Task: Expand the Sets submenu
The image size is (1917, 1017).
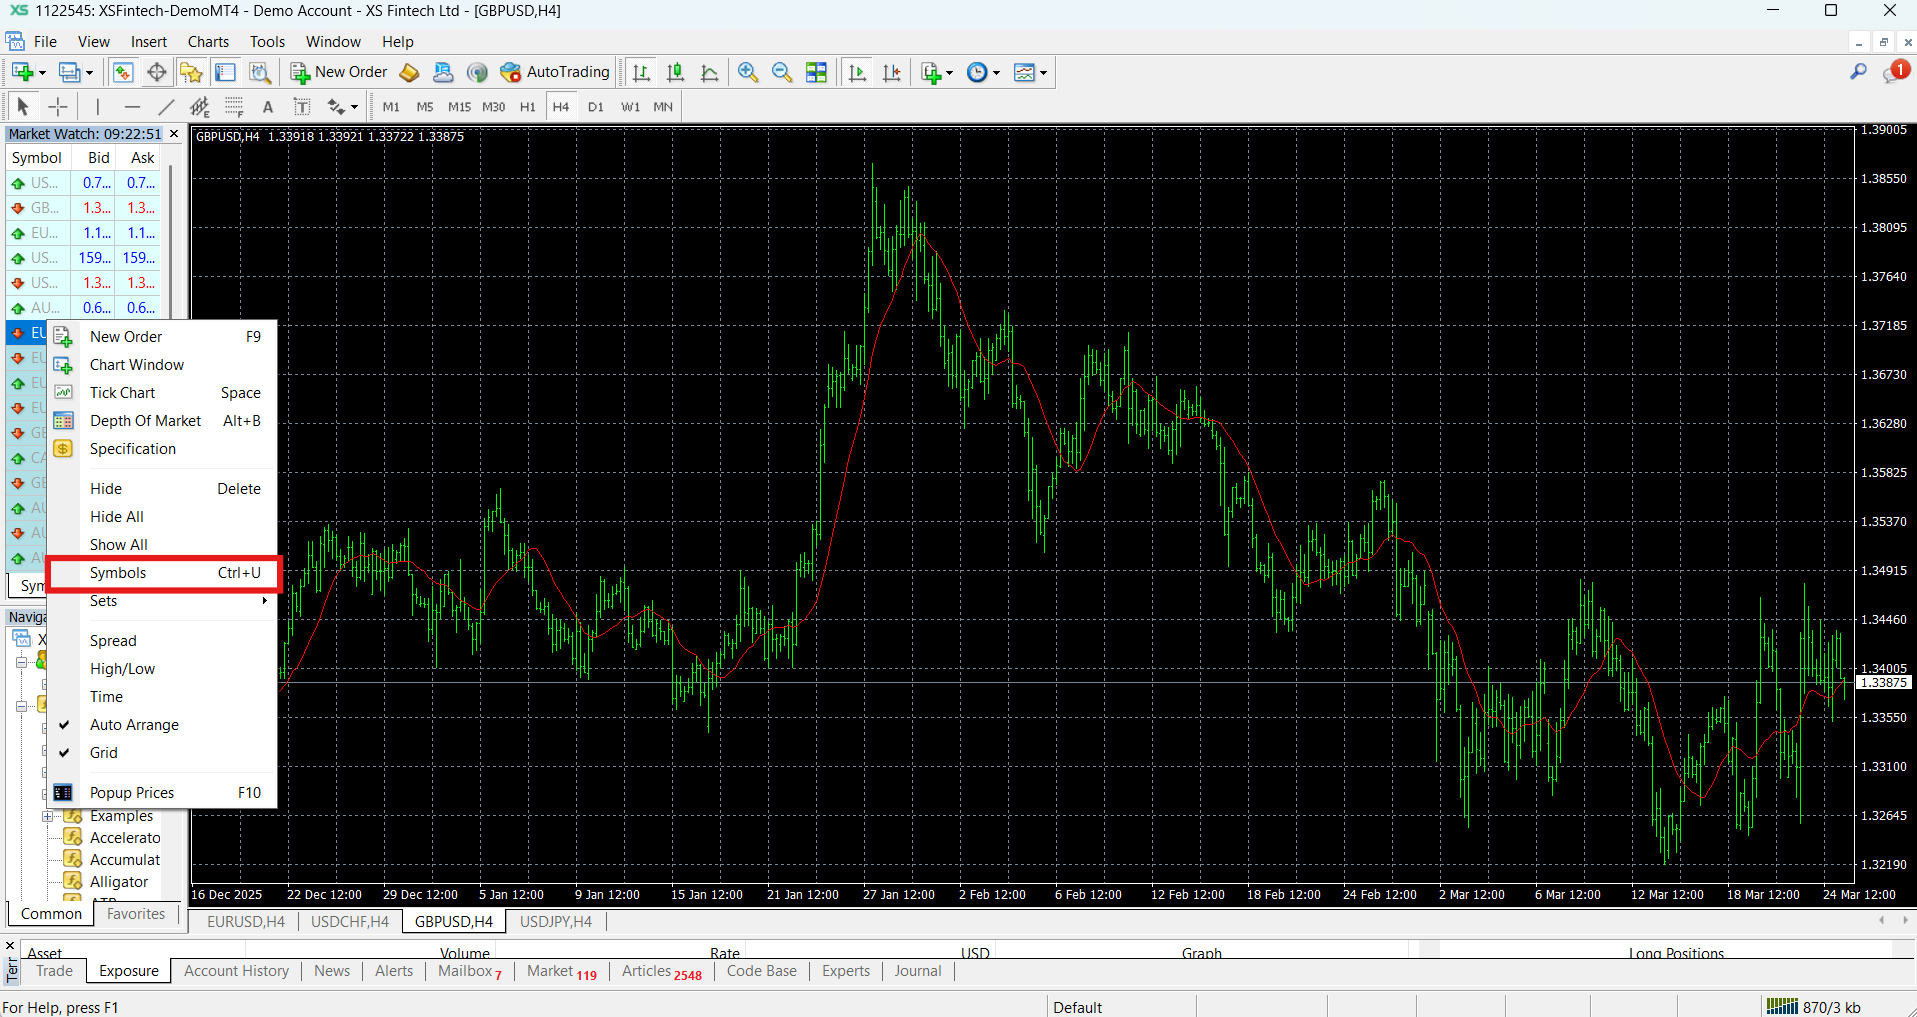Action: [x=162, y=601]
